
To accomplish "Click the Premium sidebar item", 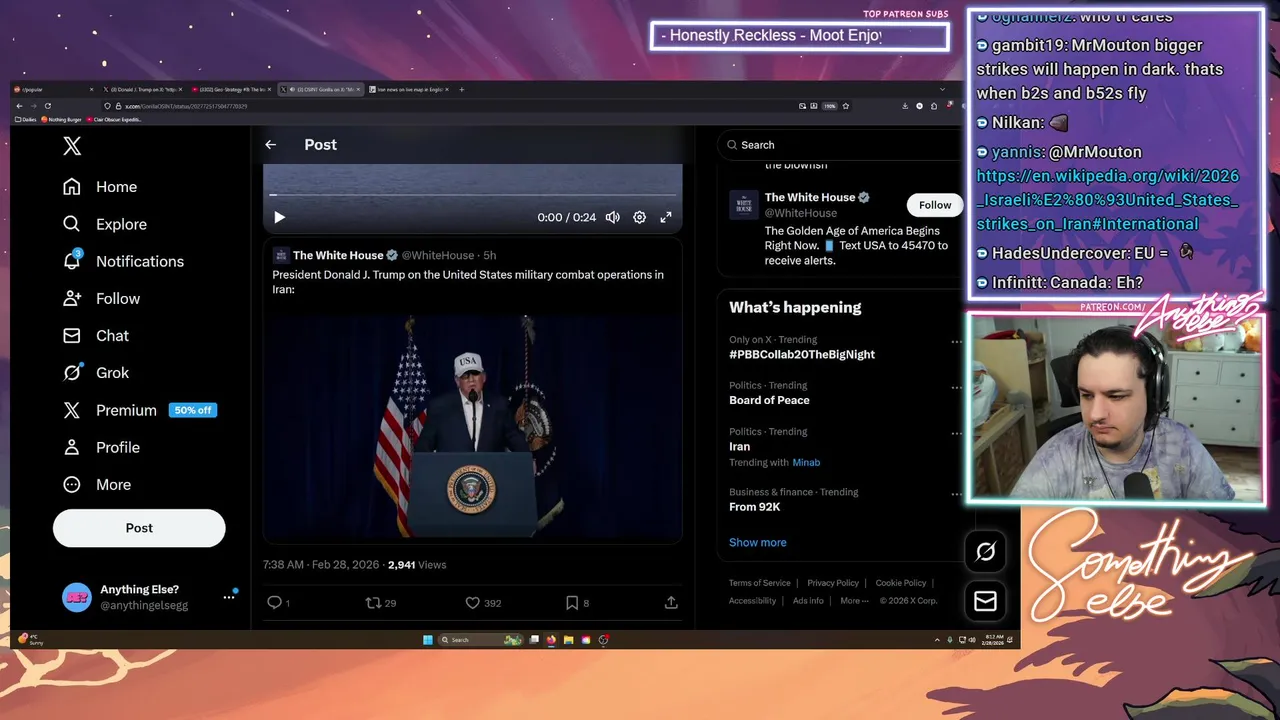I will point(138,410).
